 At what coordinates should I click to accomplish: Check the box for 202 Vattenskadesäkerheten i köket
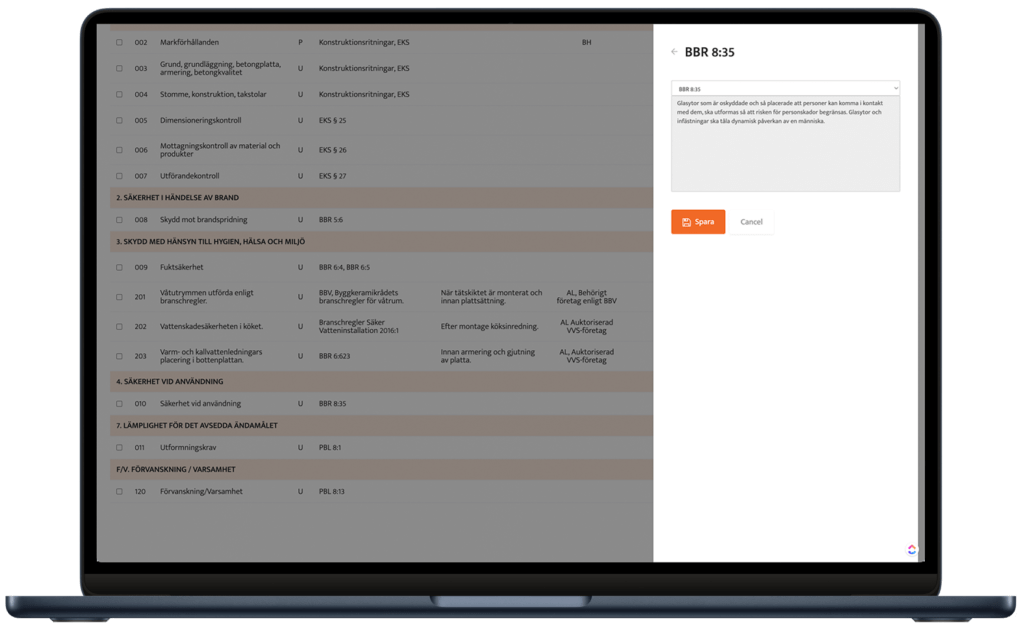point(119,327)
